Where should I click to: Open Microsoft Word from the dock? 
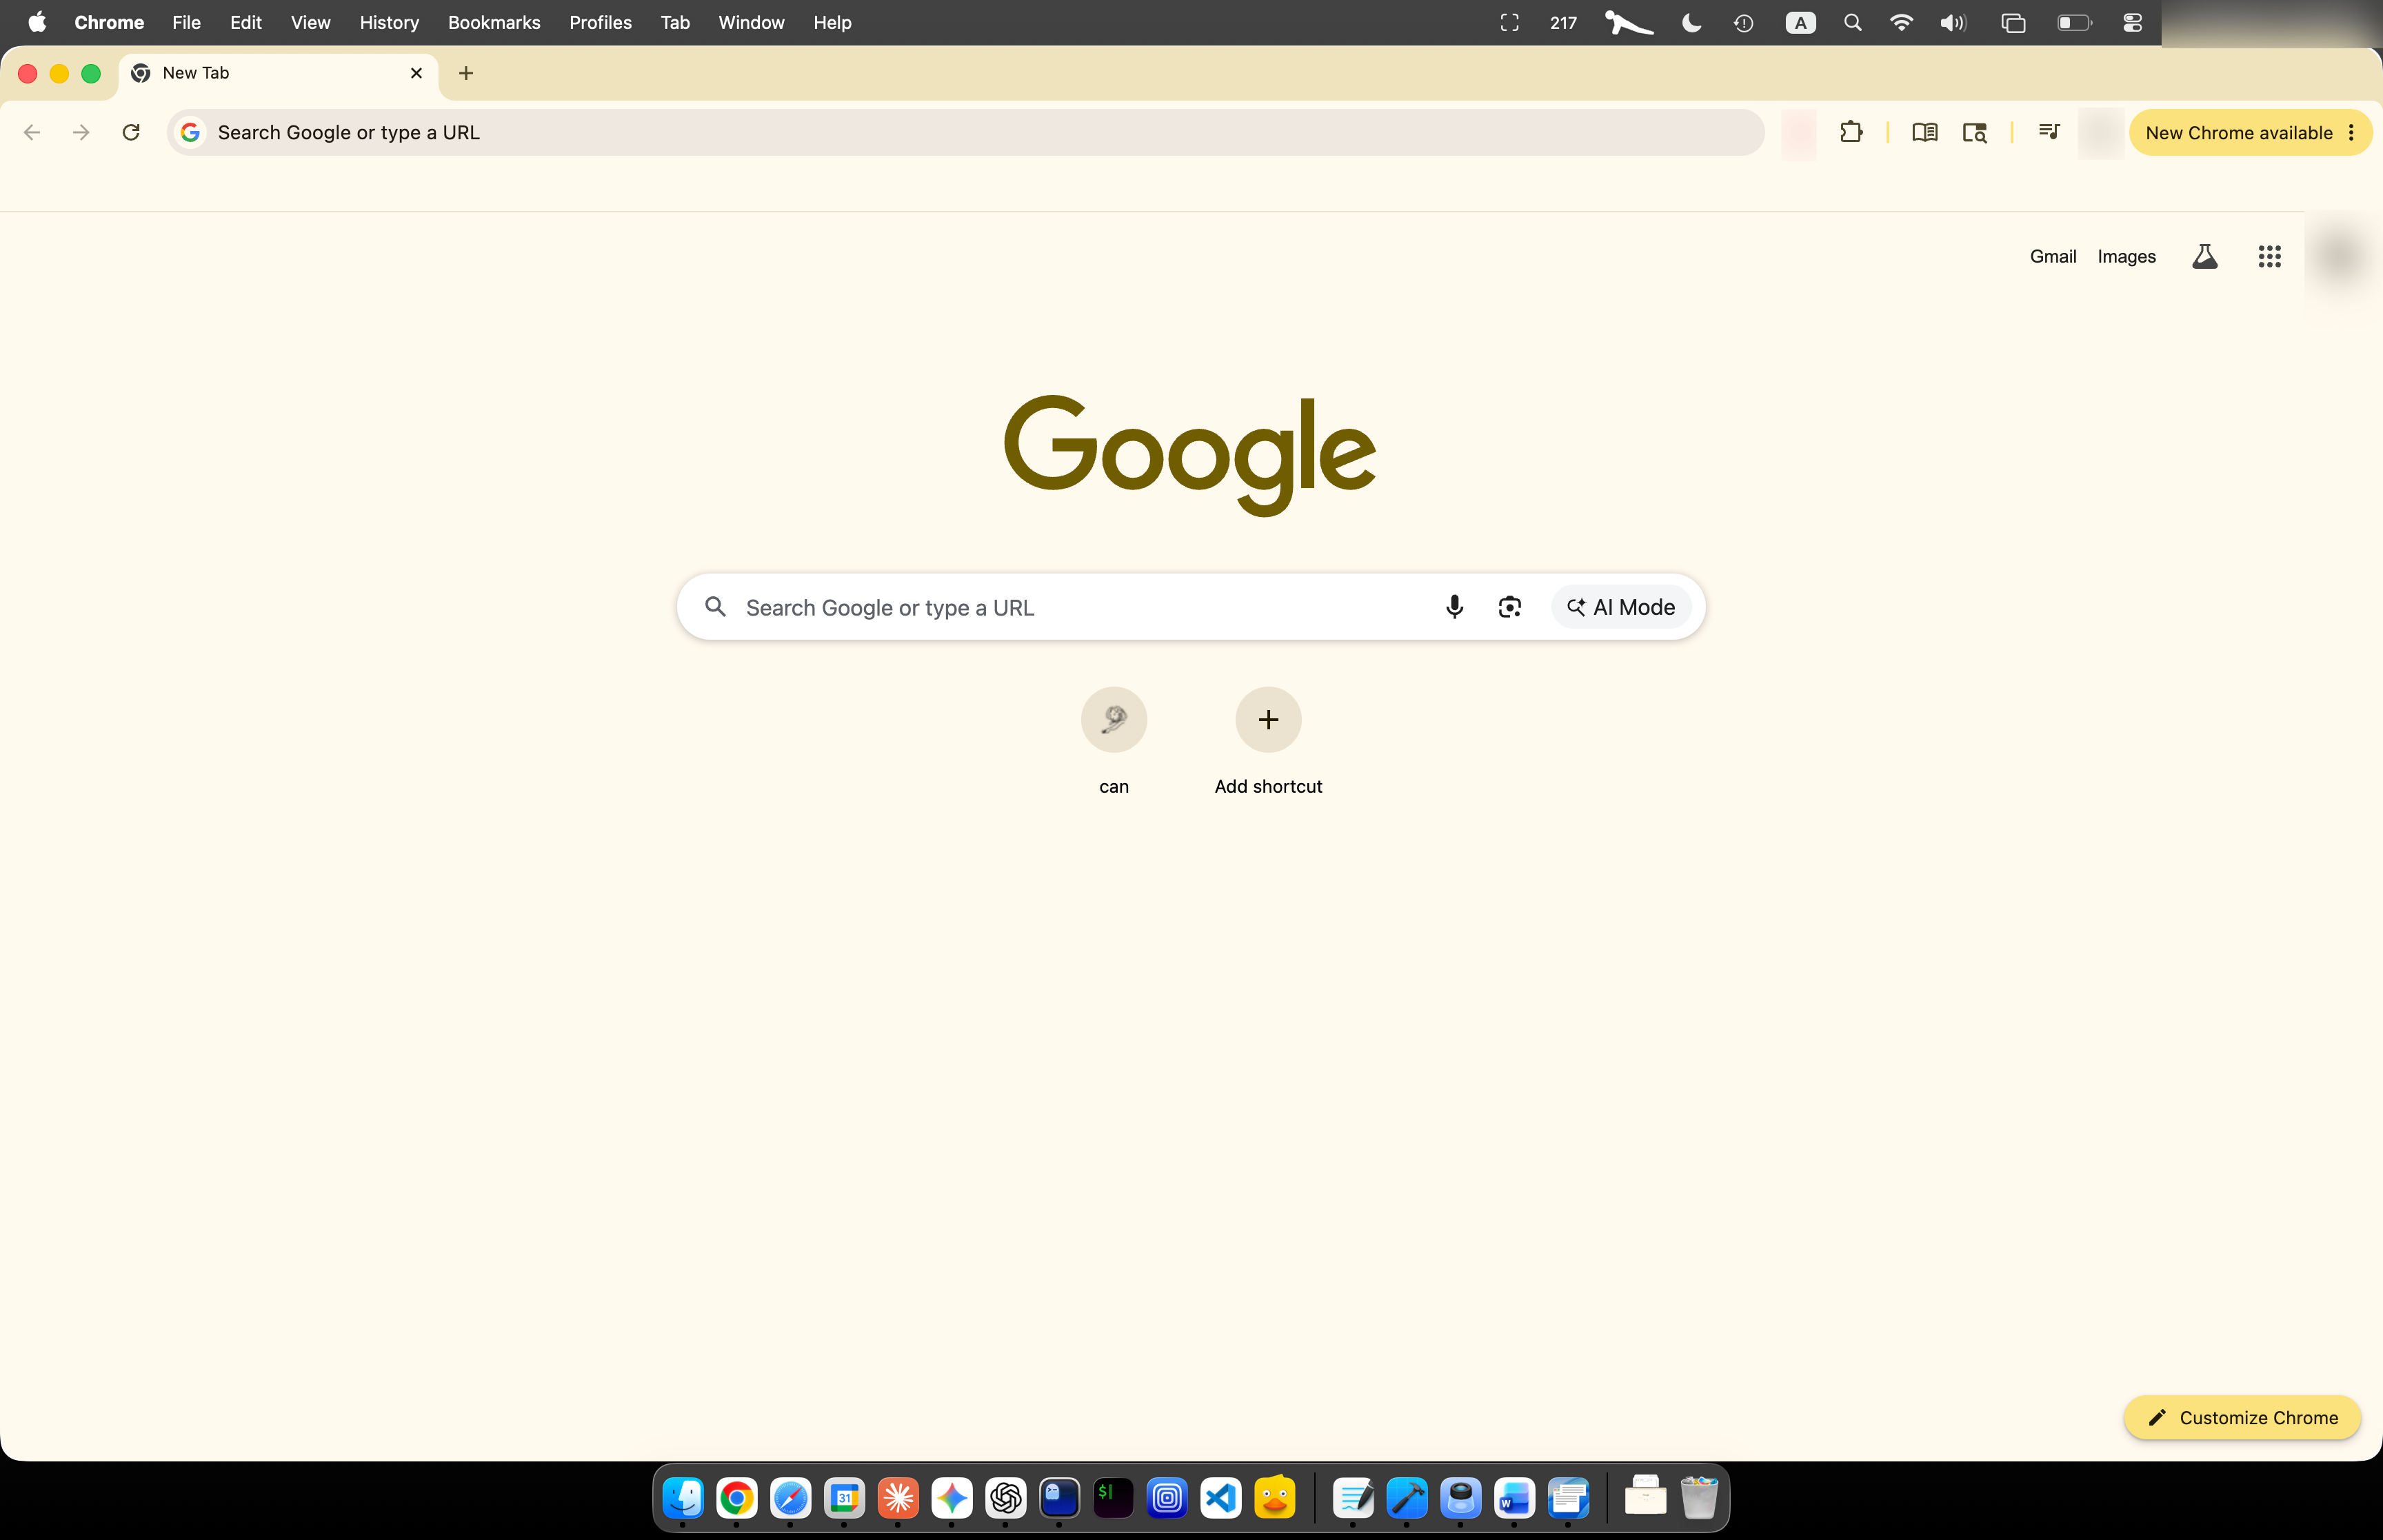1514,1497
